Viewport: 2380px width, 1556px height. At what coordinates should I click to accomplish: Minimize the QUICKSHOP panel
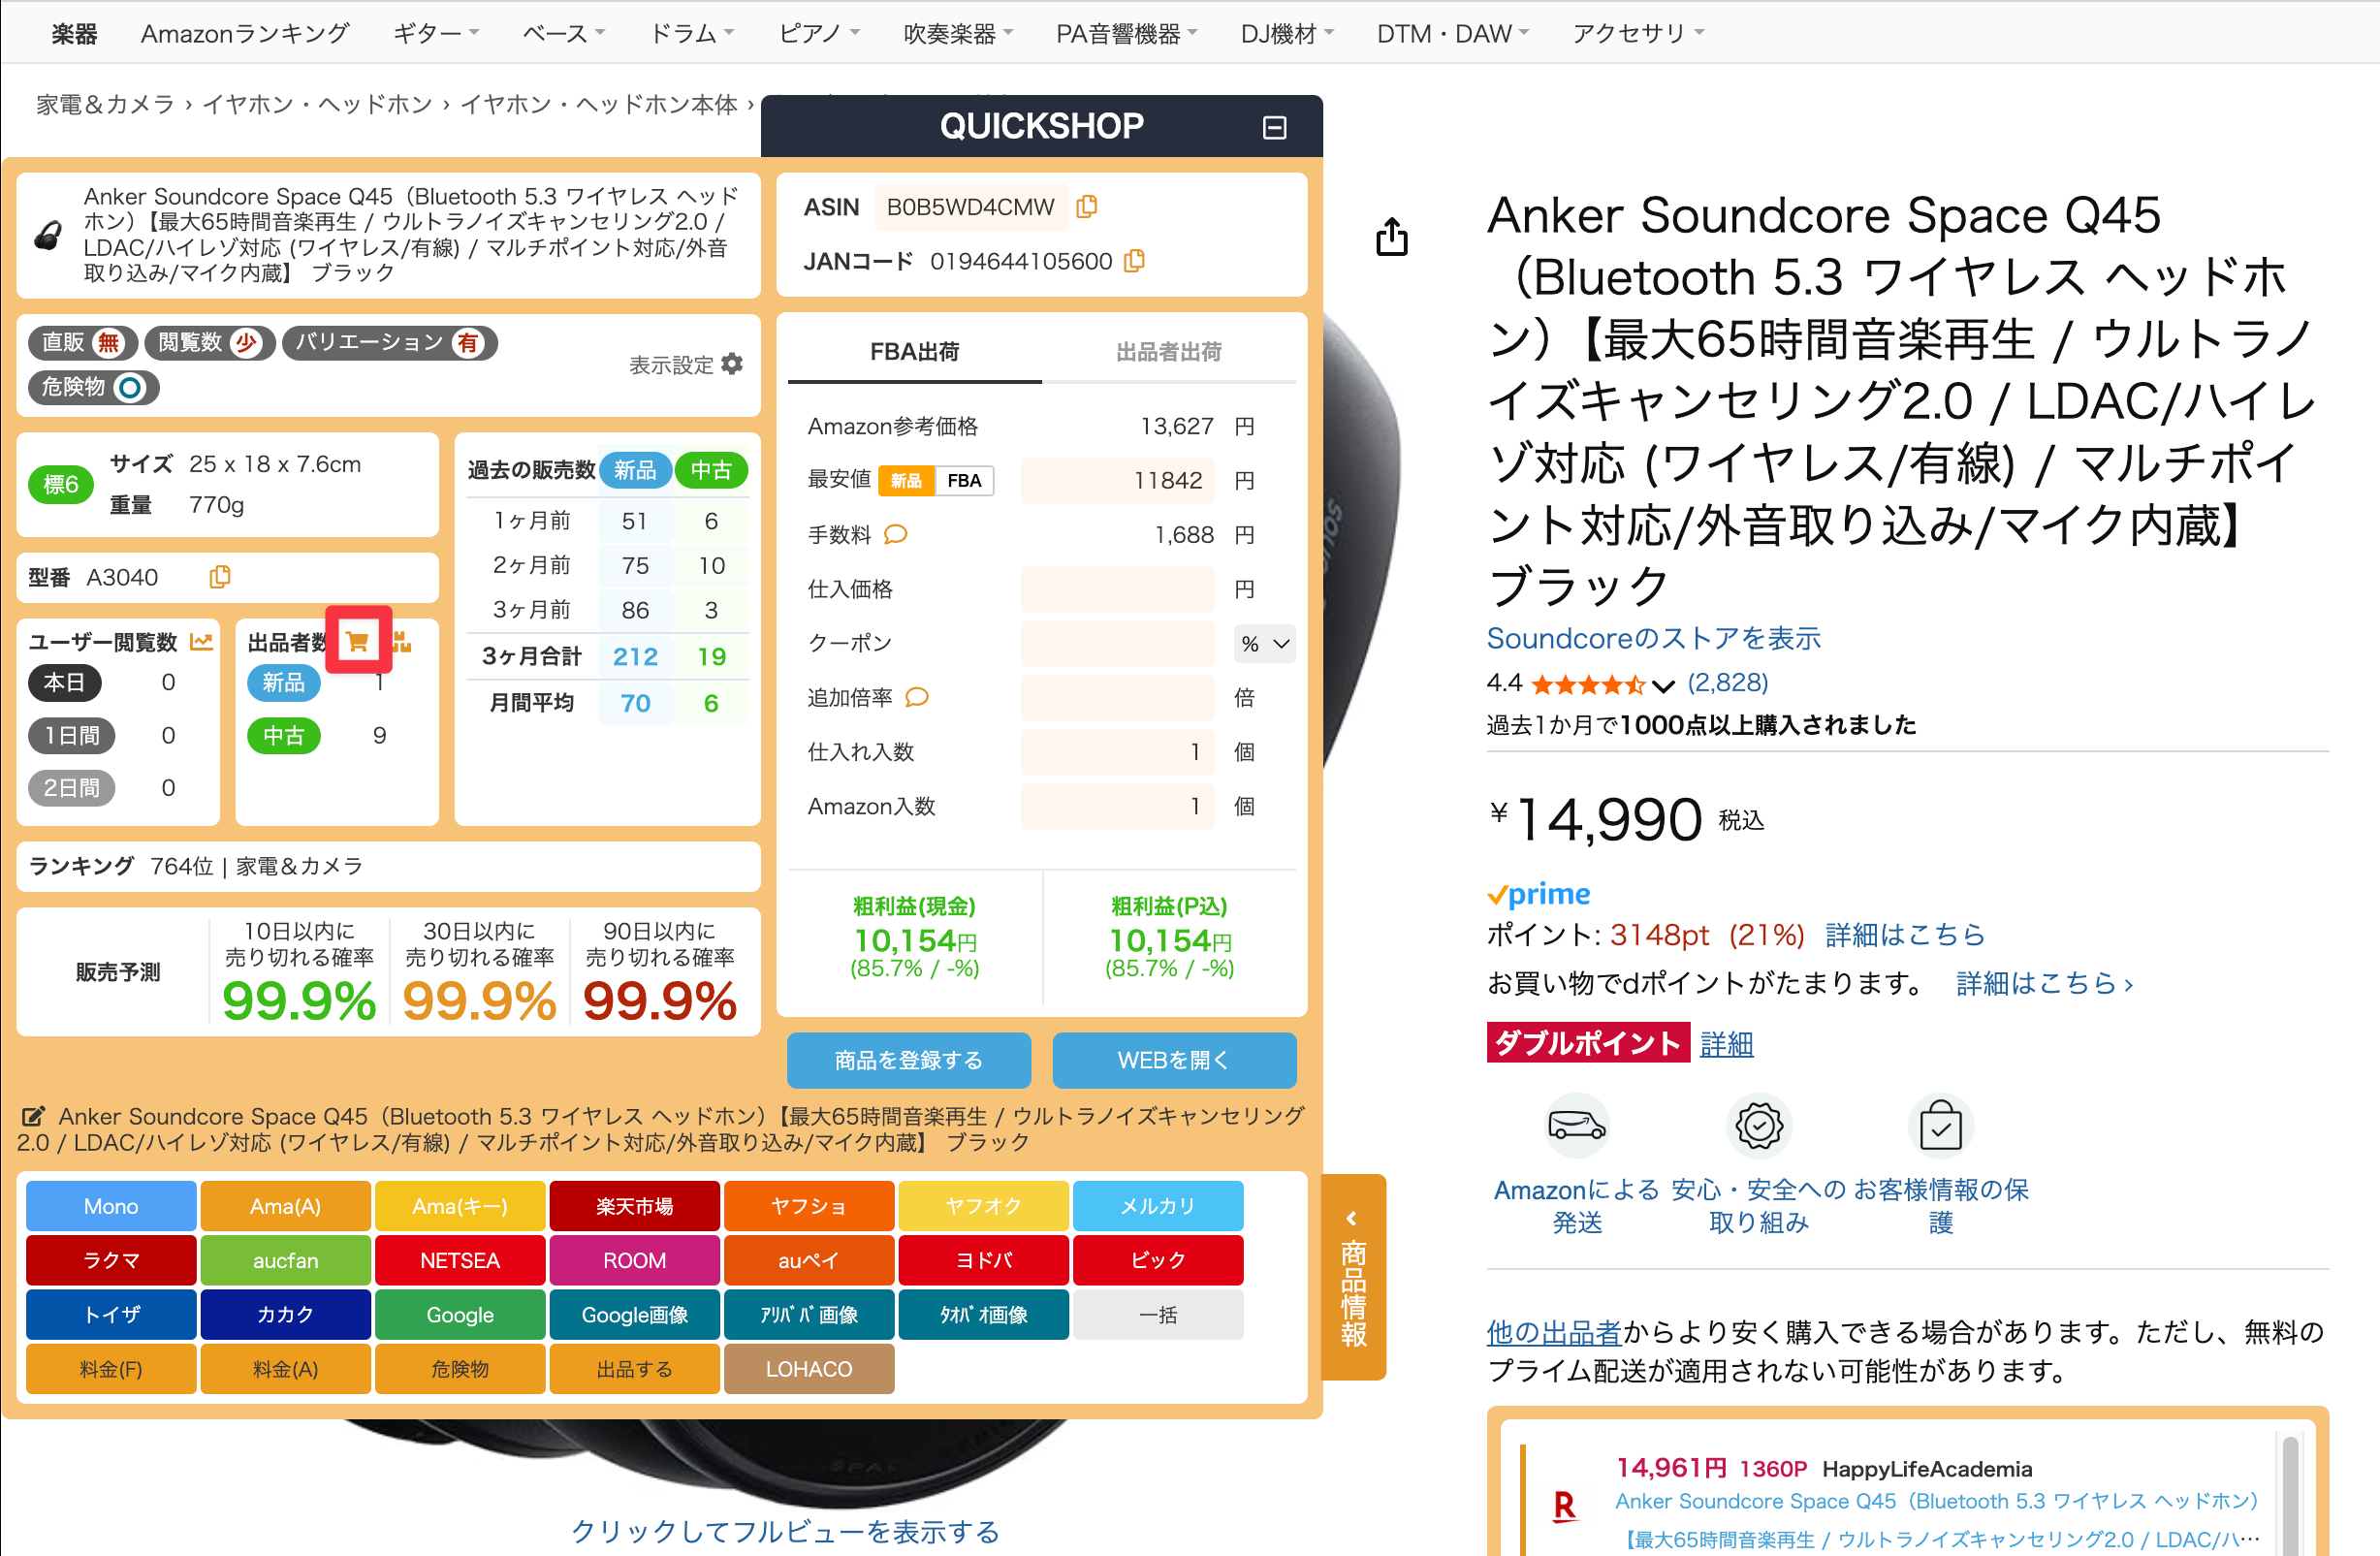1274,127
